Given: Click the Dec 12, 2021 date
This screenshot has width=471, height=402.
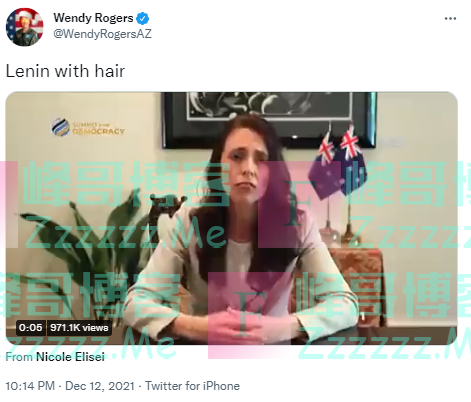Looking at the screenshot, I should click(100, 386).
